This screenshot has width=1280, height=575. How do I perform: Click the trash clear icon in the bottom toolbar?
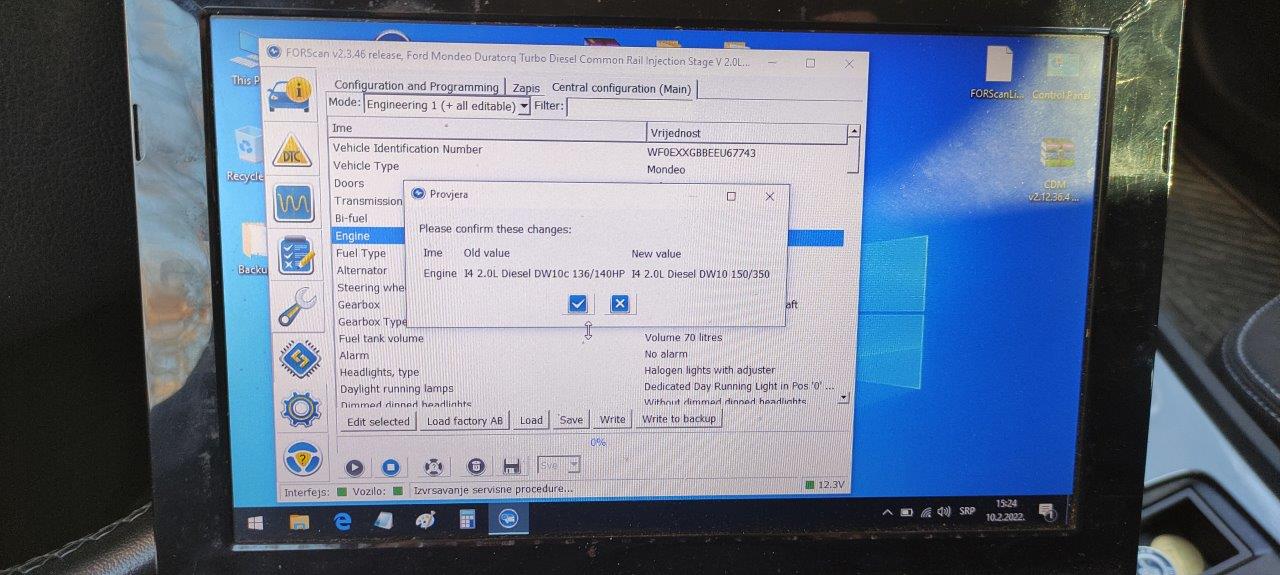(477, 466)
